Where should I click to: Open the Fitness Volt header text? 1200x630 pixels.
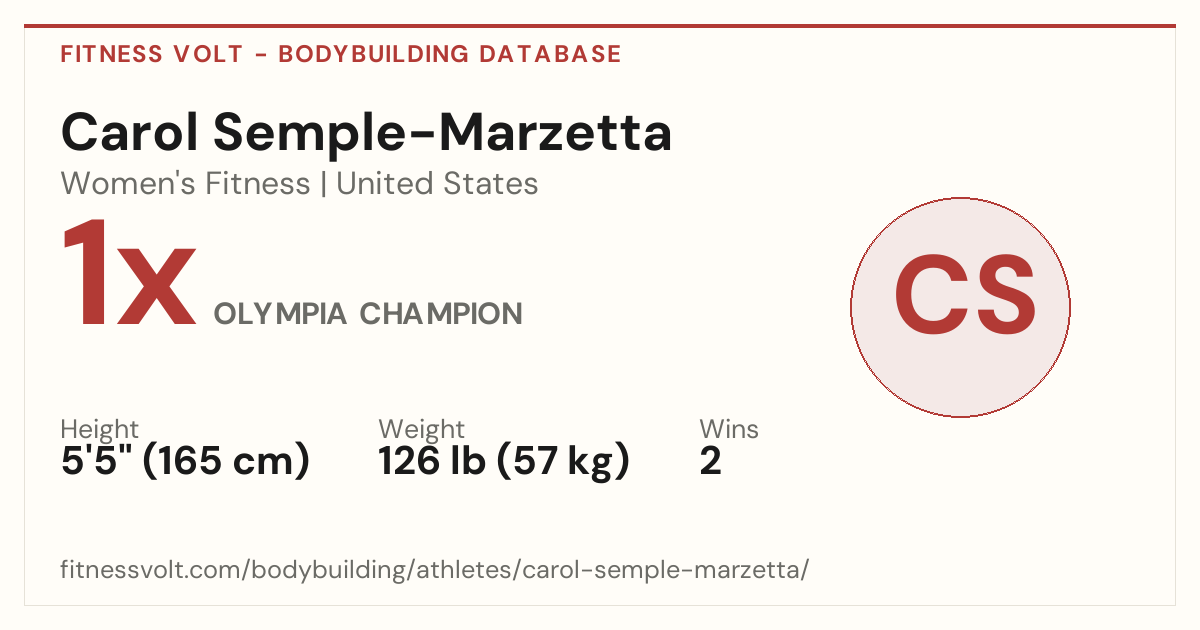tap(152, 54)
